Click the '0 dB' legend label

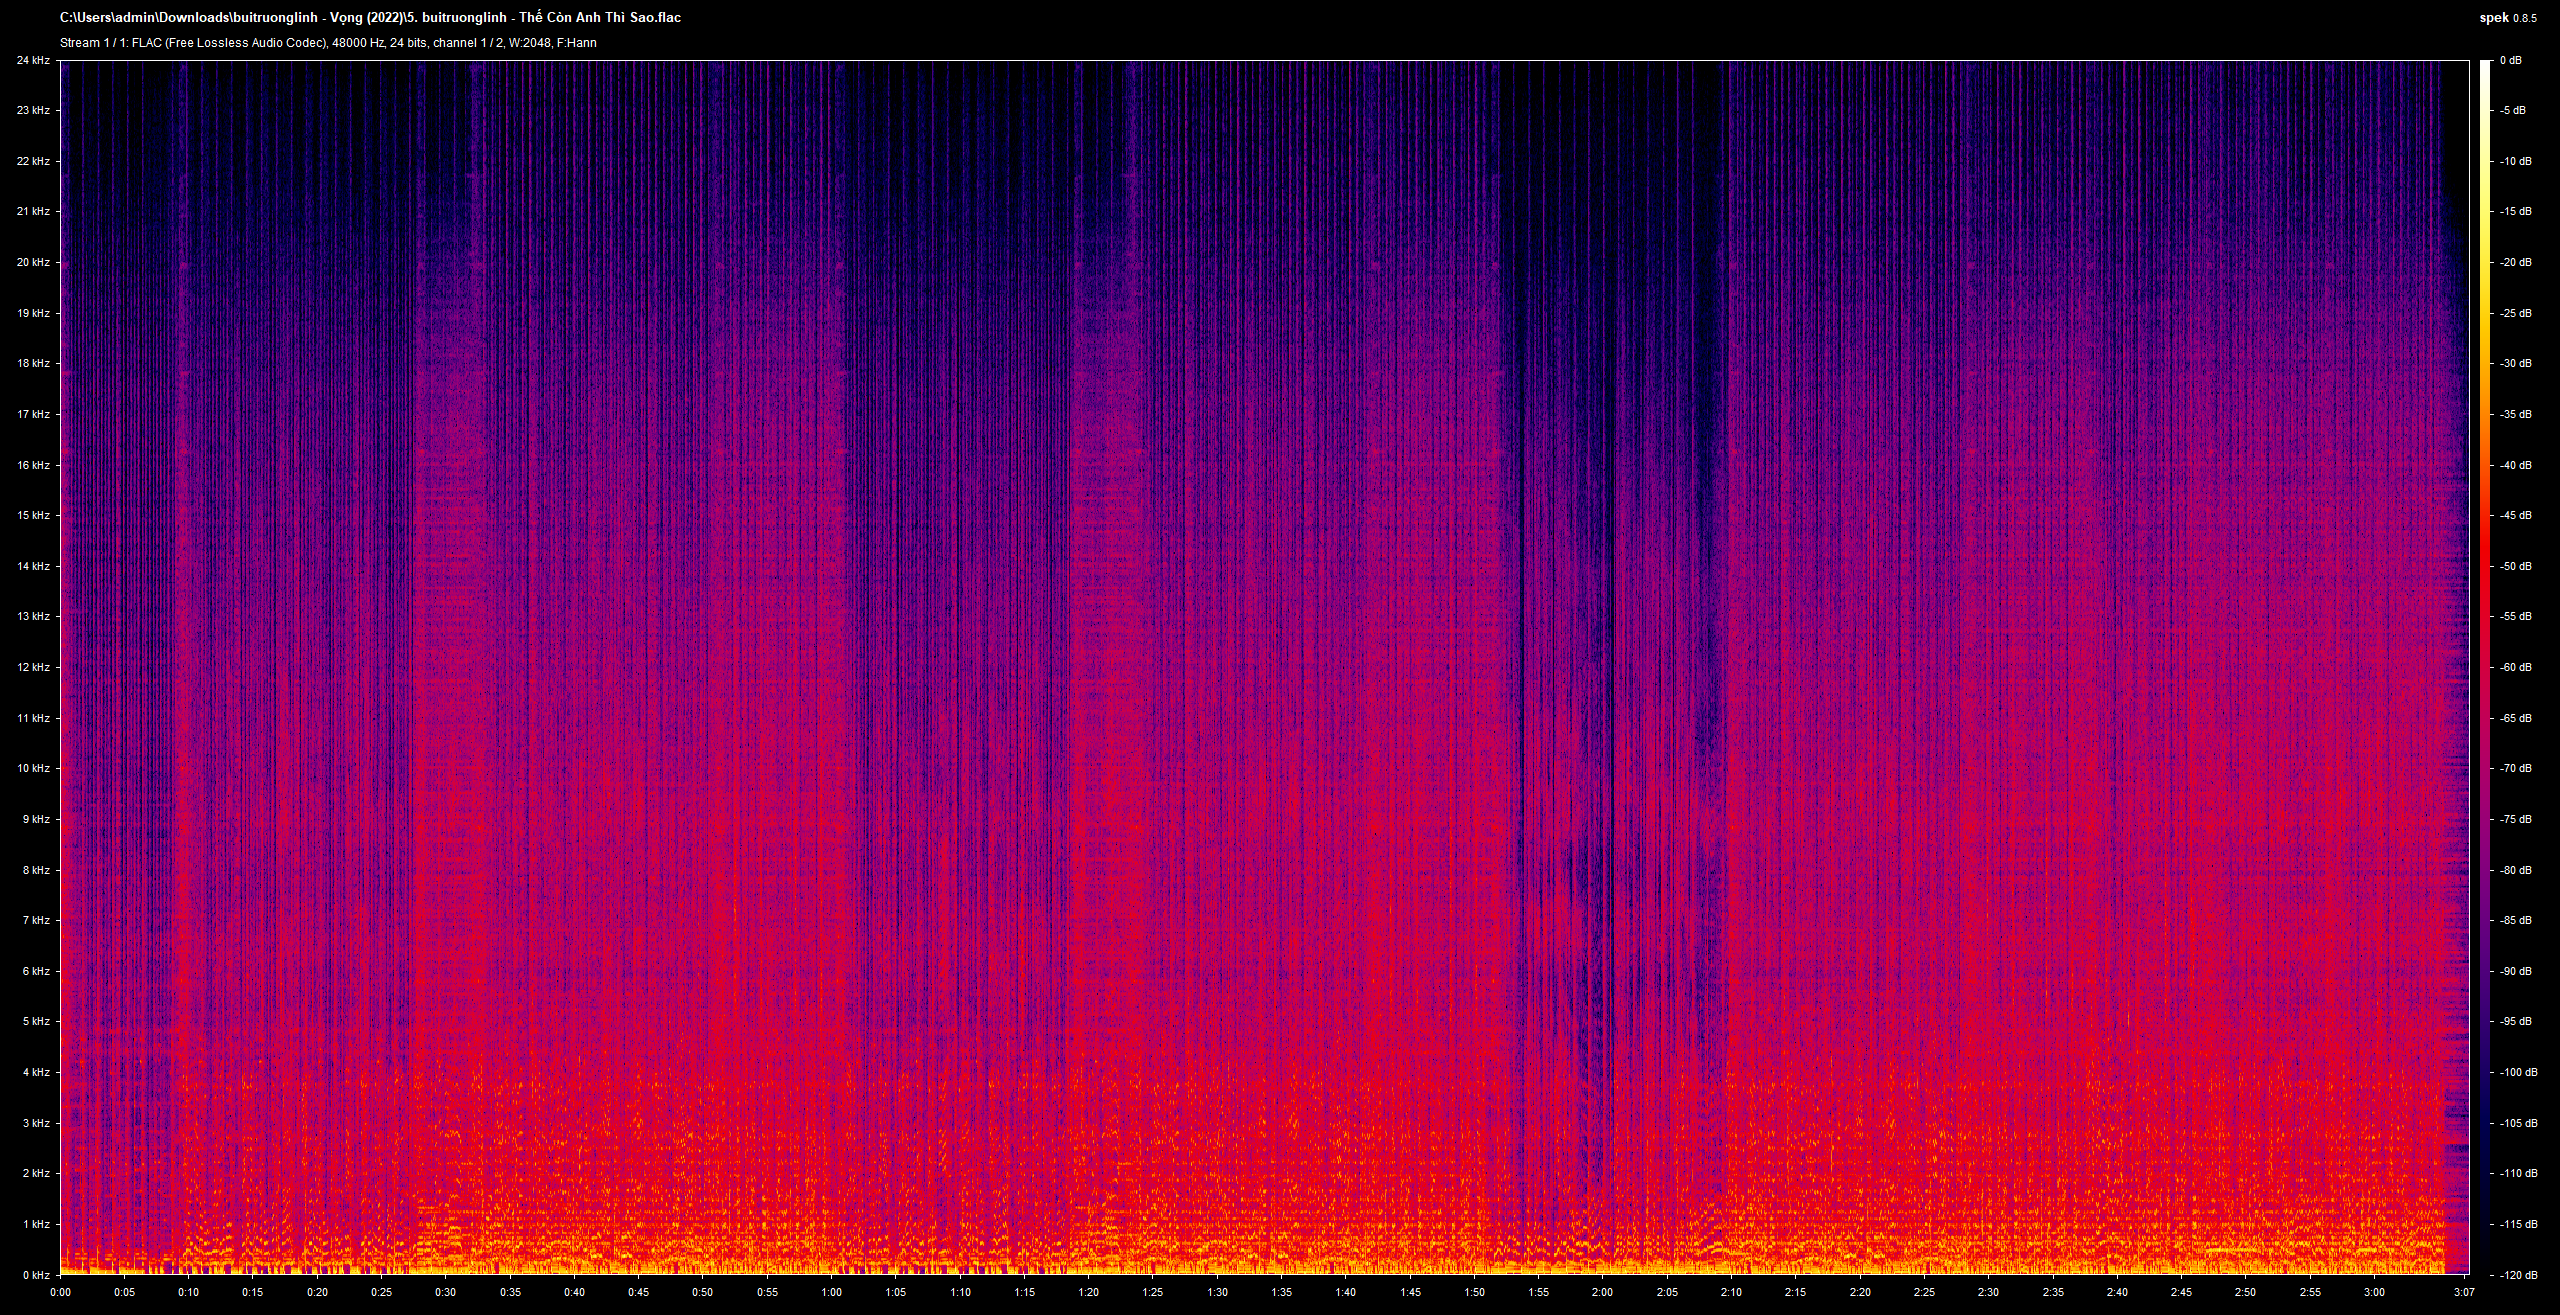(2511, 60)
